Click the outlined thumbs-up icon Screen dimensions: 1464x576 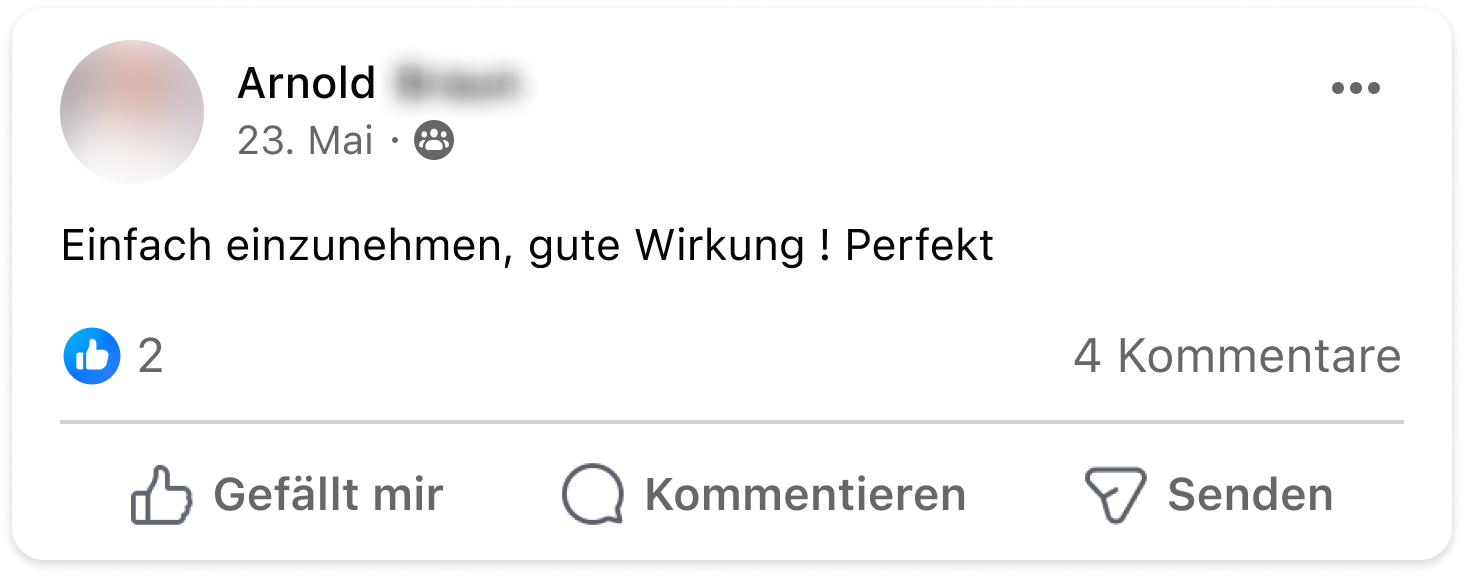click(x=160, y=494)
